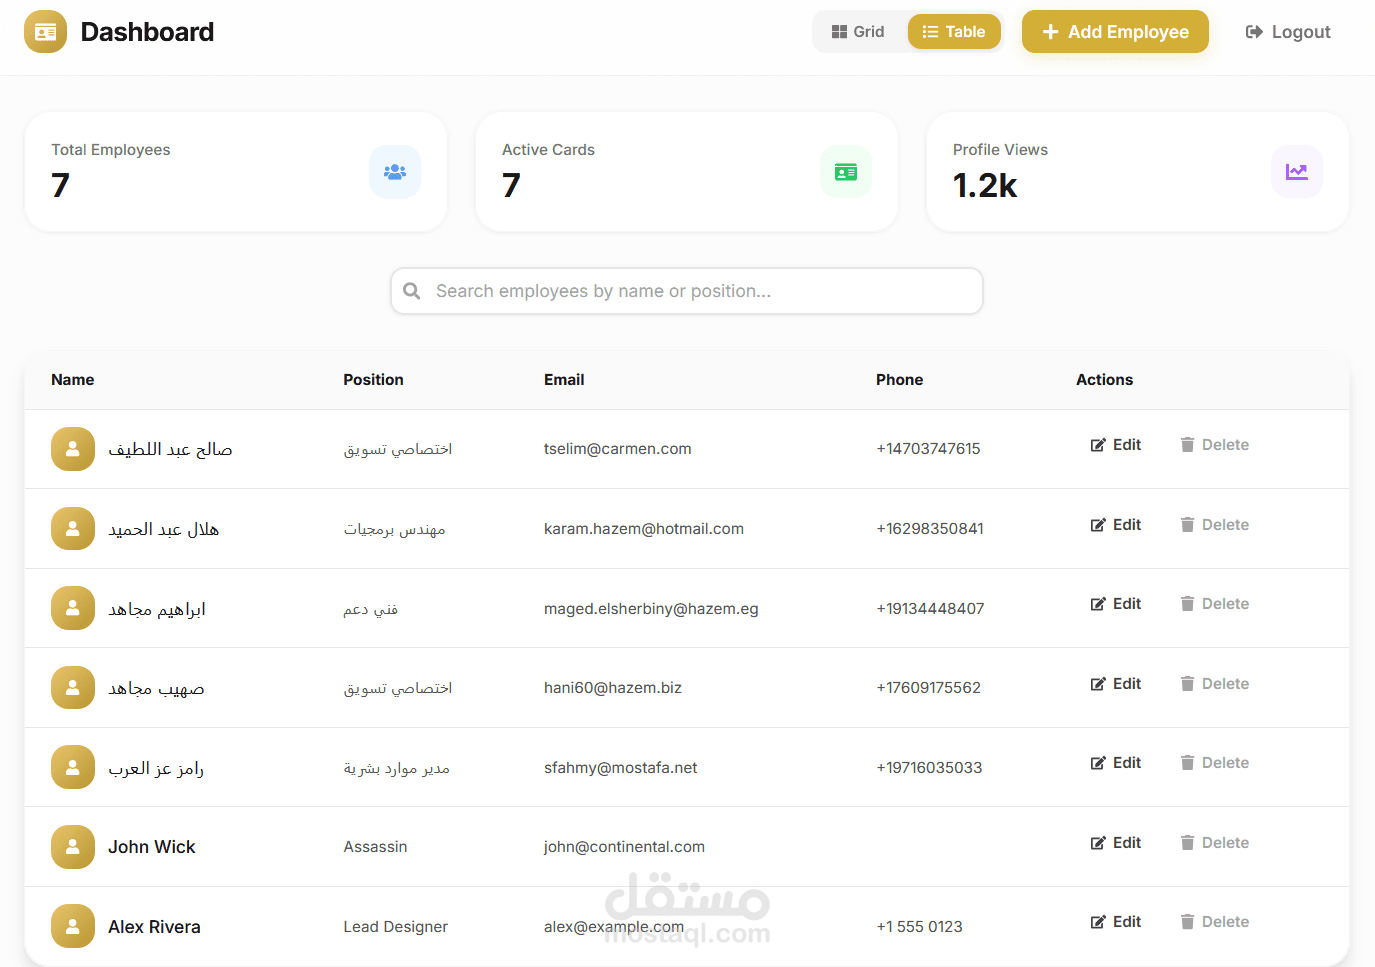Delete the karam.hazem@hotmail.com employee
This screenshot has height=967, width=1375.
(x=1215, y=525)
